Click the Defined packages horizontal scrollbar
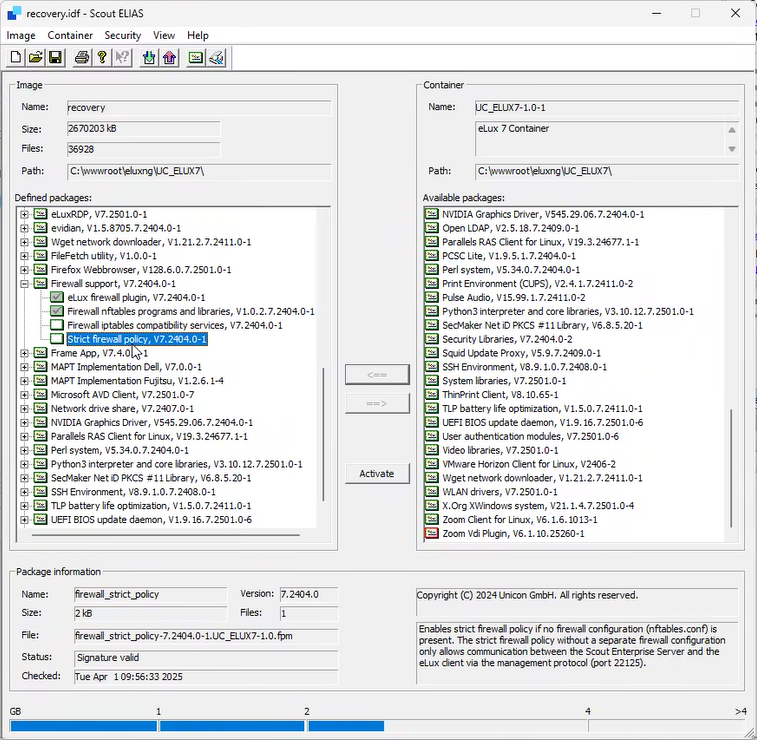757x740 pixels. point(166,535)
